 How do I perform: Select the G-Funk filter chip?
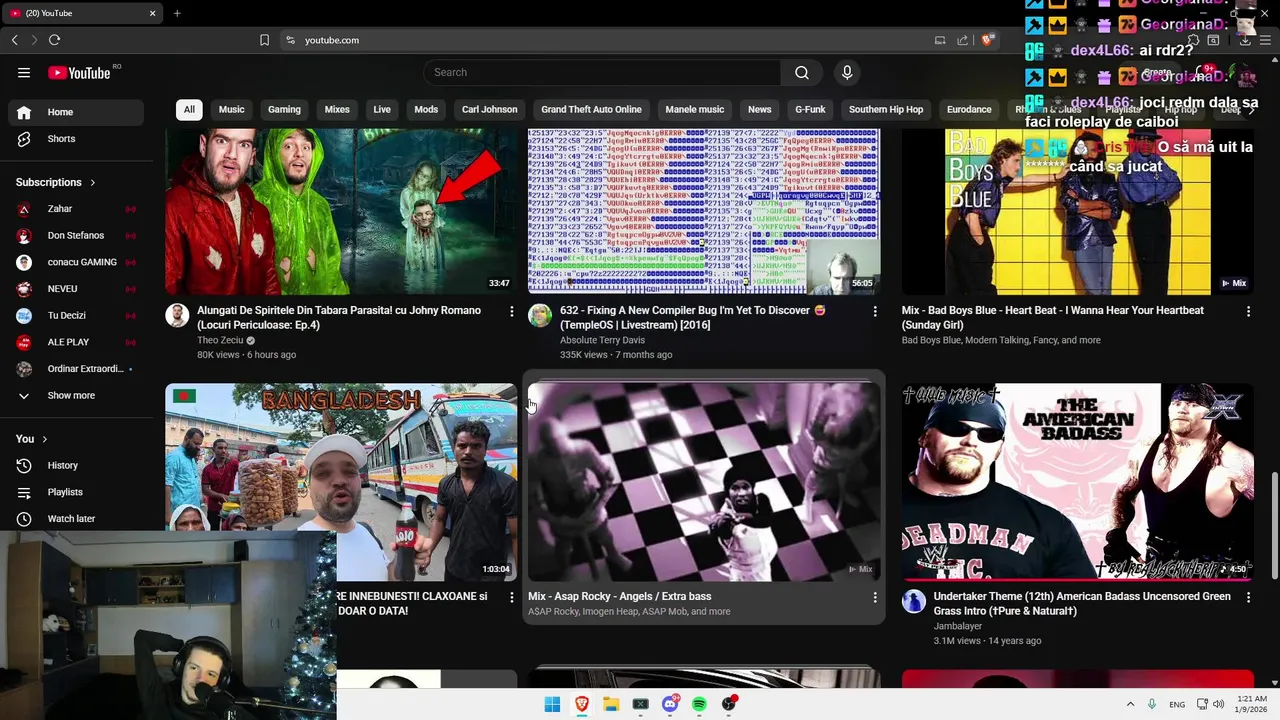click(811, 110)
